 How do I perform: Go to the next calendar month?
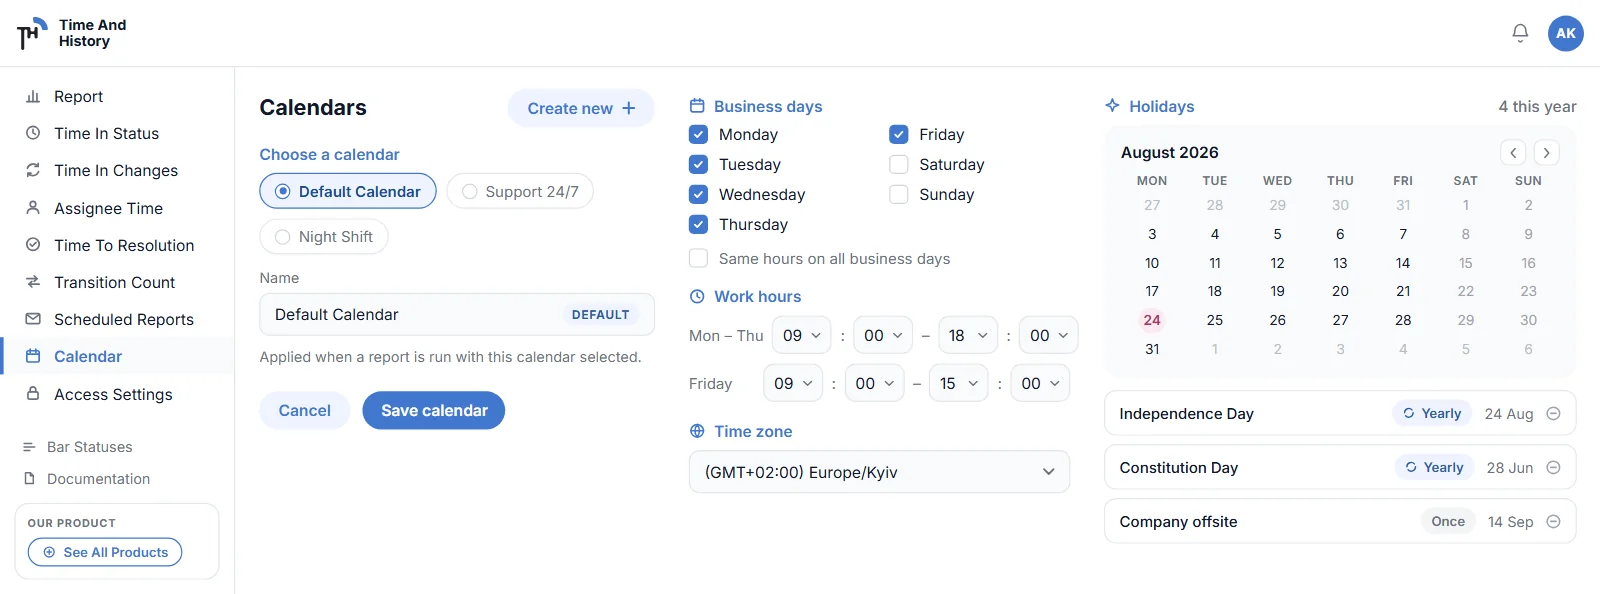pos(1546,153)
